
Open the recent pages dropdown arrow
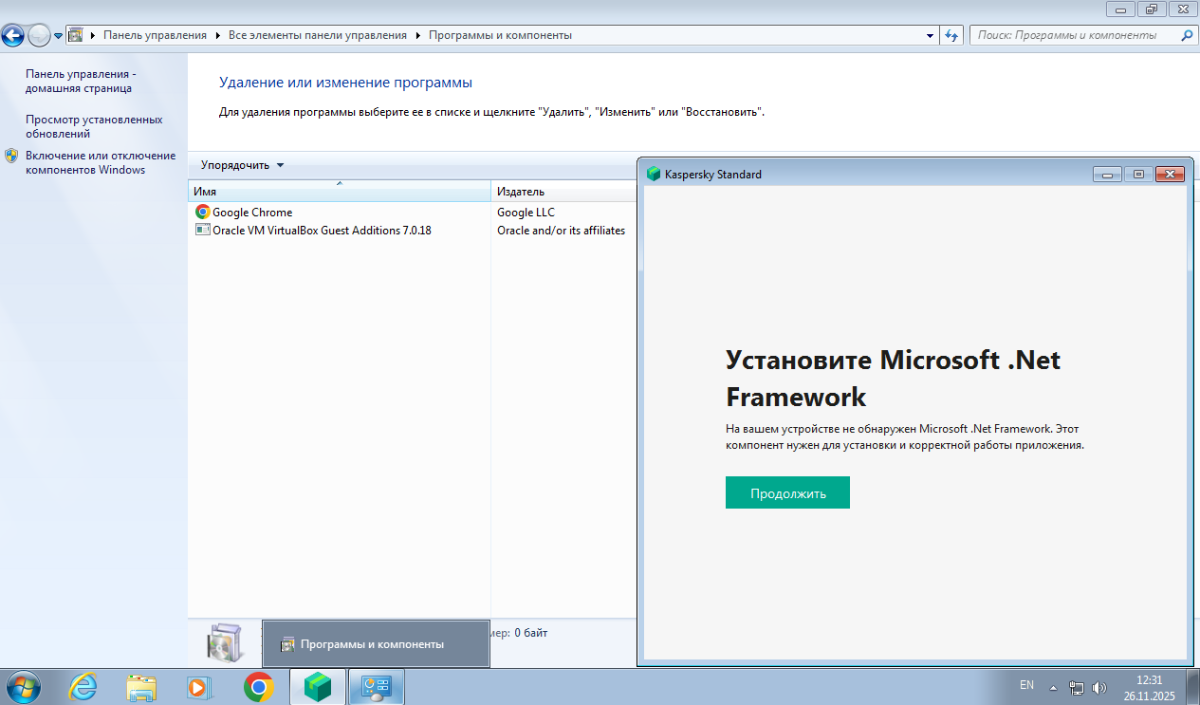click(58, 36)
